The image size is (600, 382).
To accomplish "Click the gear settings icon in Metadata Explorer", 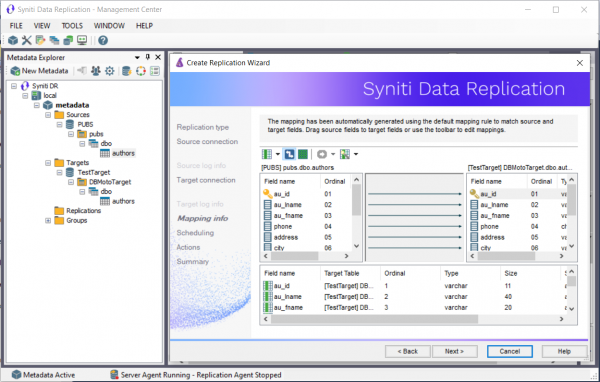I will coord(110,71).
